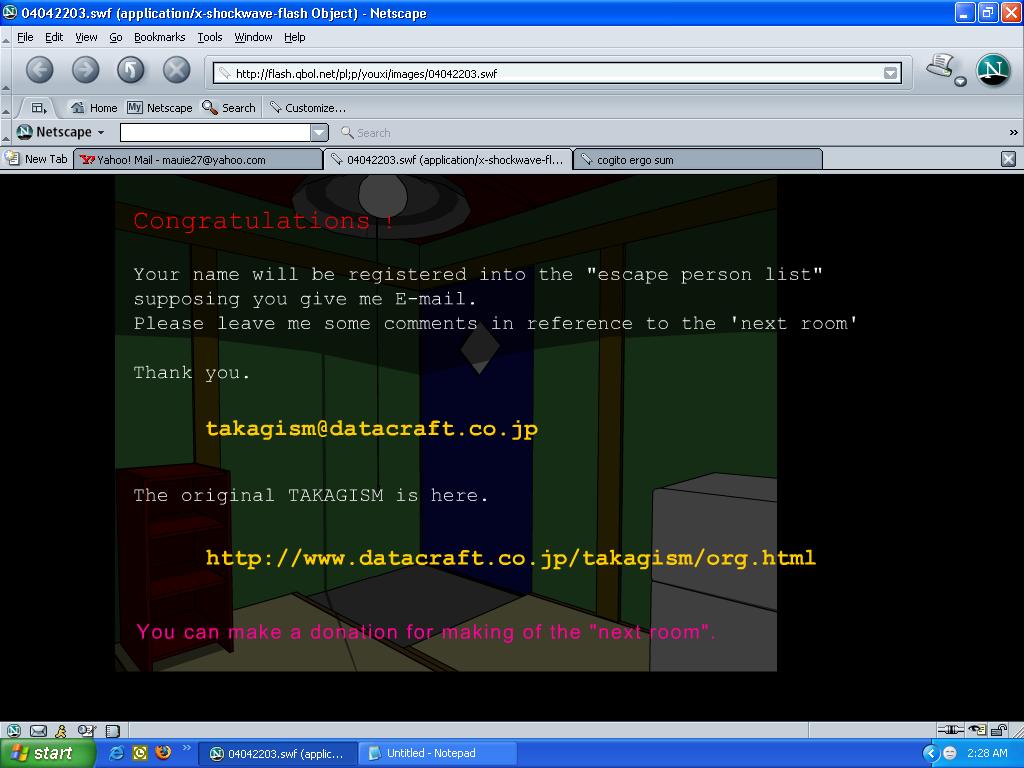
Task: Click the Home button in the personal toolbar
Action: point(94,108)
